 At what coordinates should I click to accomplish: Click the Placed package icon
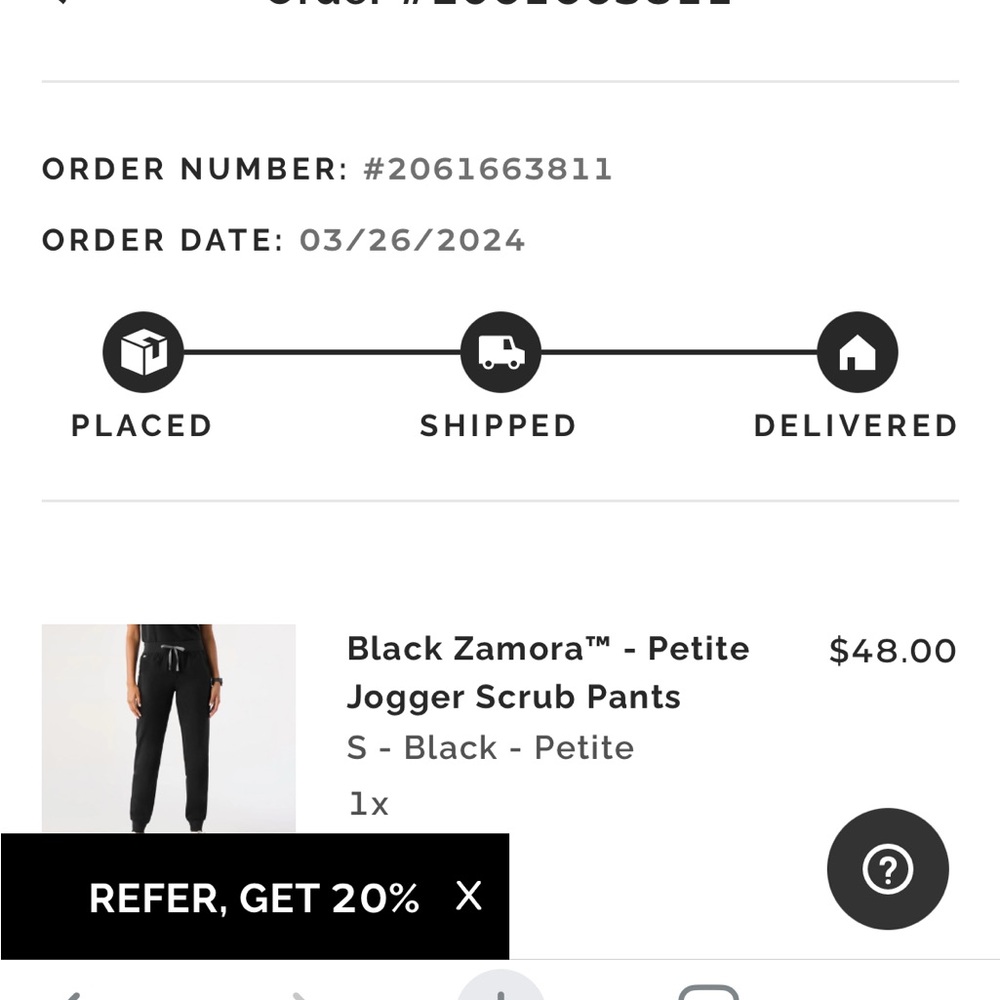click(x=143, y=351)
